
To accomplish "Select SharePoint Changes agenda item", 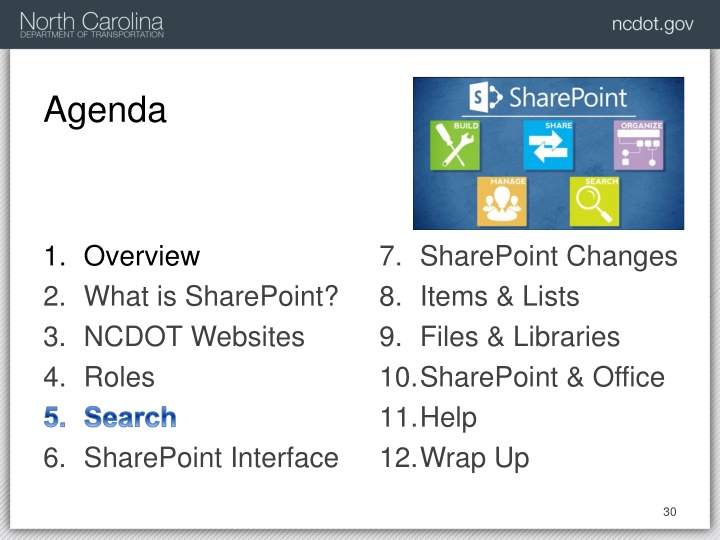I will 549,256.
